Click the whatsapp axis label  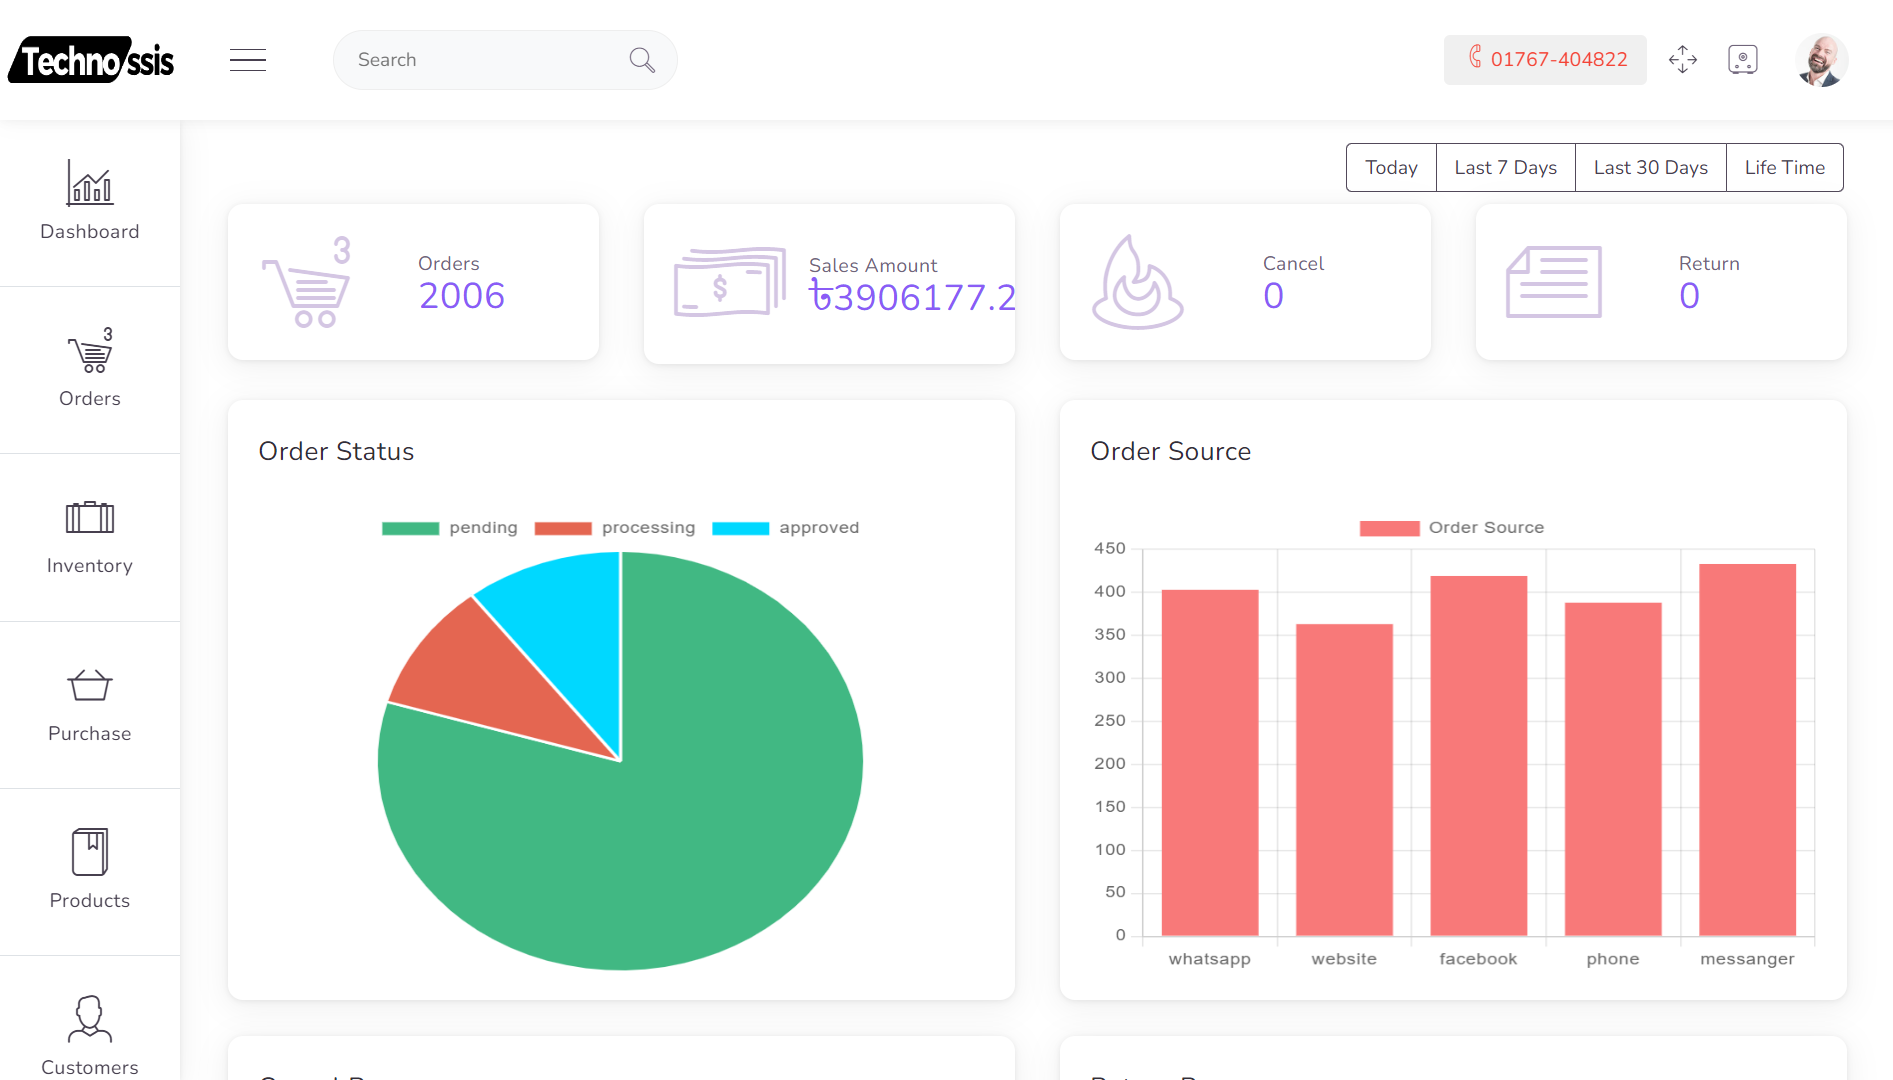tap(1210, 959)
